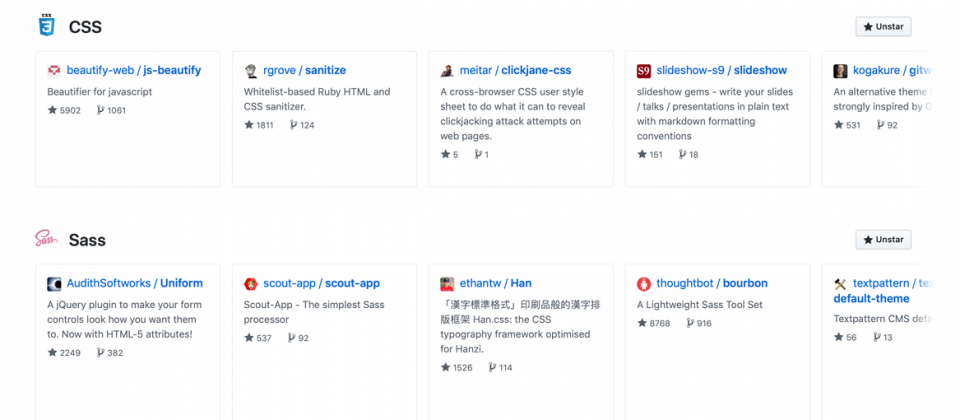This screenshot has width=960, height=420.
Task: Click the Sass topic heading
Action: tap(87, 240)
